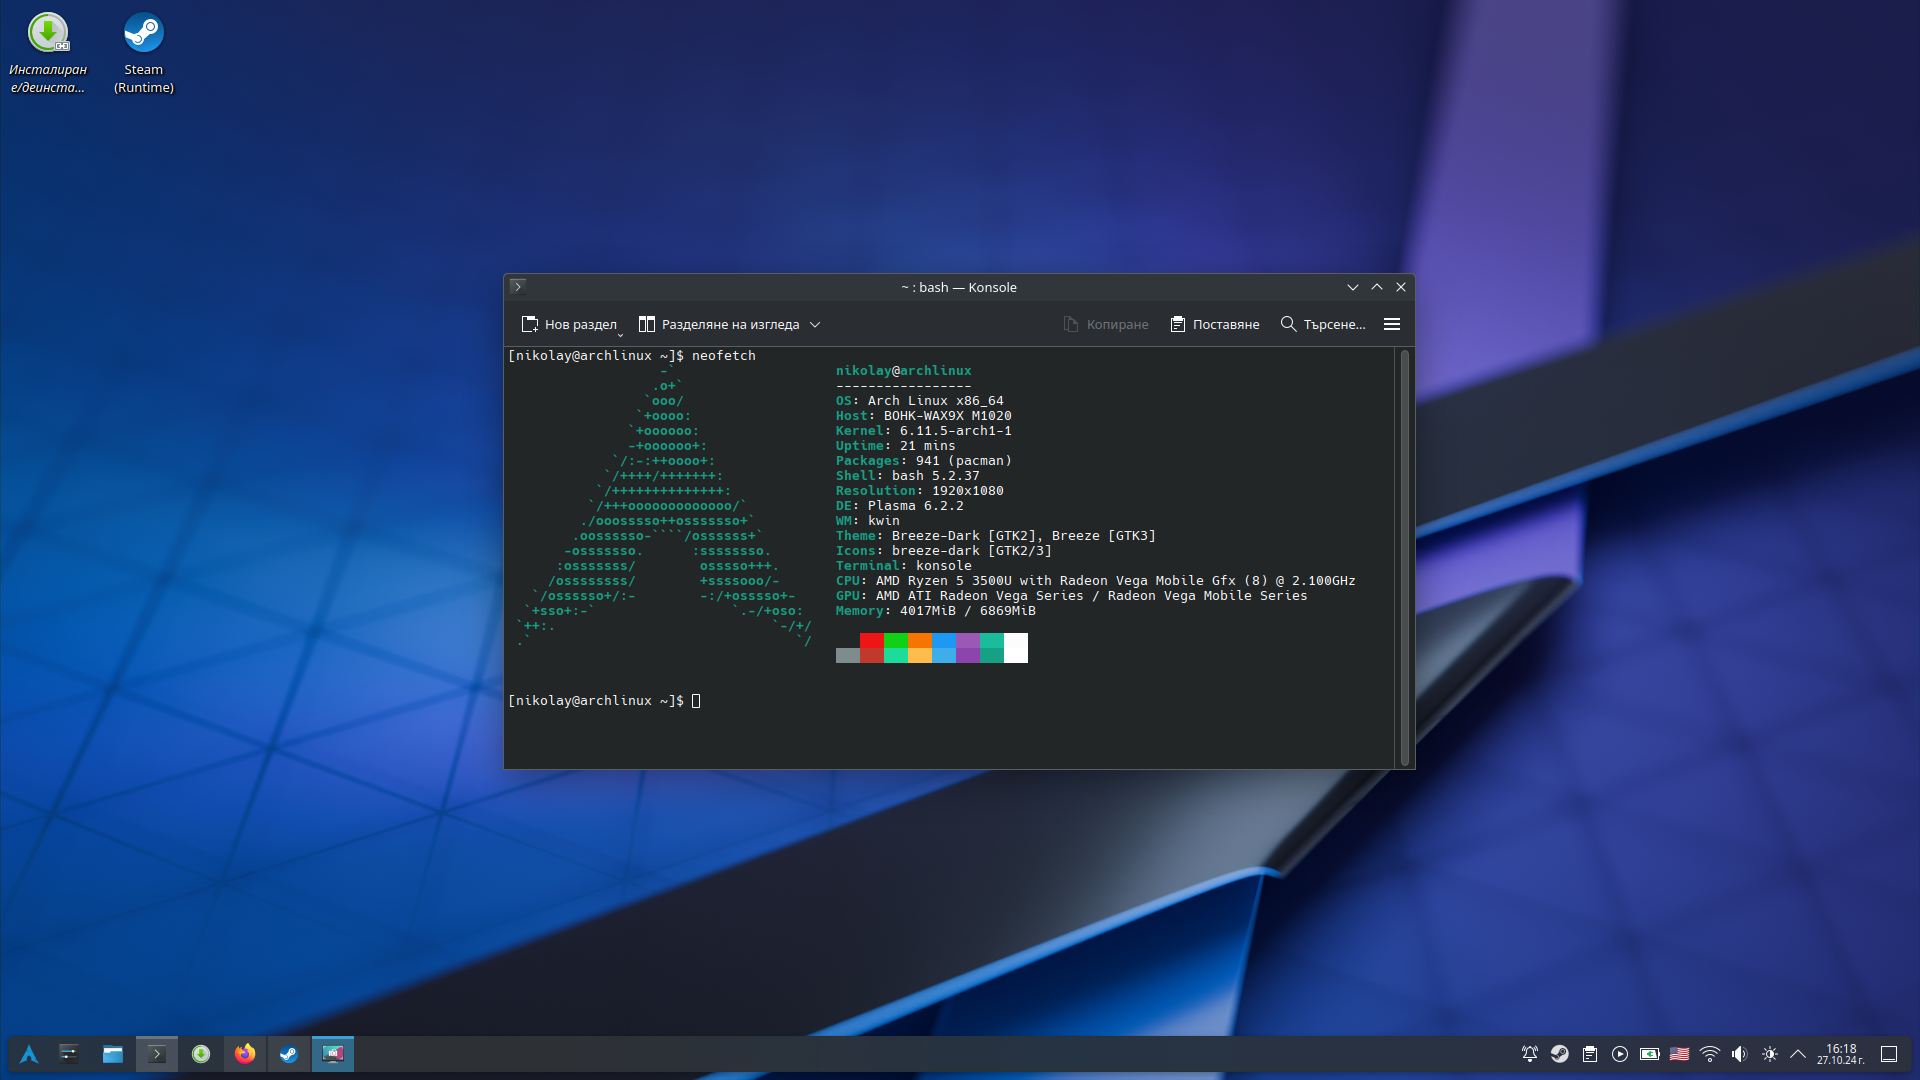The width and height of the screenshot is (1920, 1080).
Task: Switch to Konsole task in taskbar
Action: point(157,1054)
